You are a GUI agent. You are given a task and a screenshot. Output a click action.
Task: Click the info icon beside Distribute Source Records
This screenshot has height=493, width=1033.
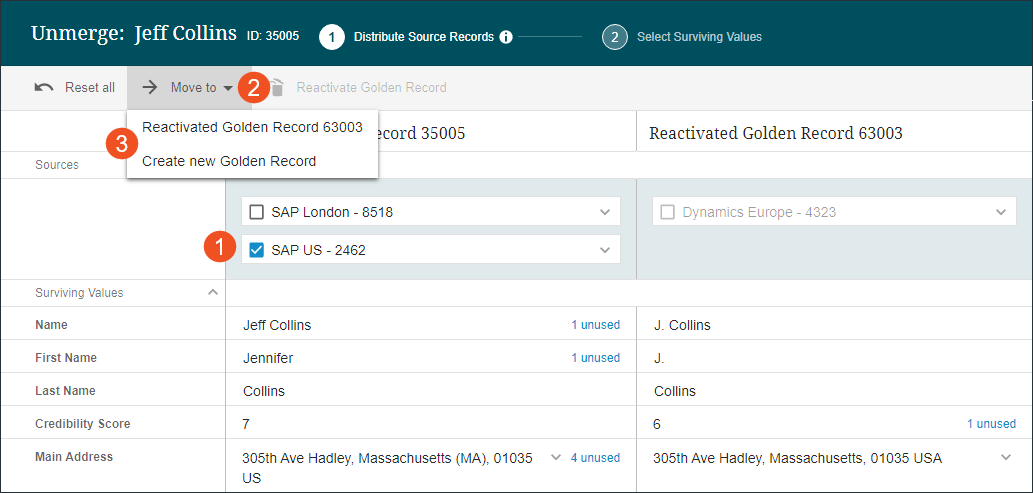click(506, 37)
